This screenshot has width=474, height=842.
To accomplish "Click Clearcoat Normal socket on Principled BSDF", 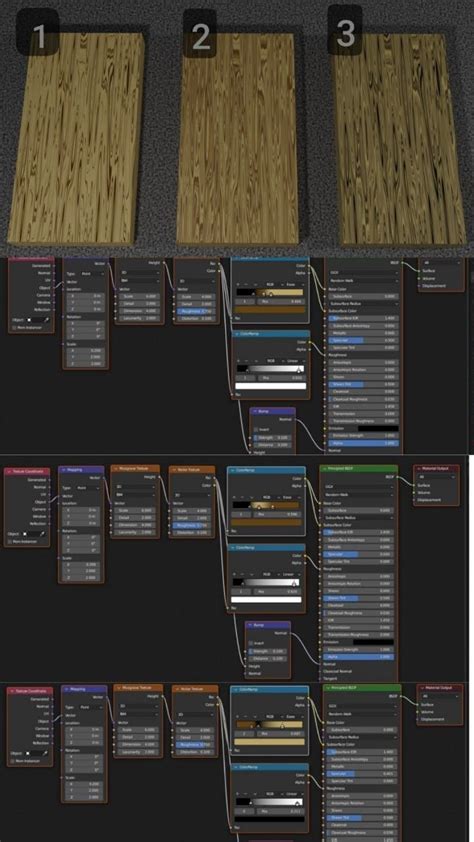I will (x=320, y=671).
